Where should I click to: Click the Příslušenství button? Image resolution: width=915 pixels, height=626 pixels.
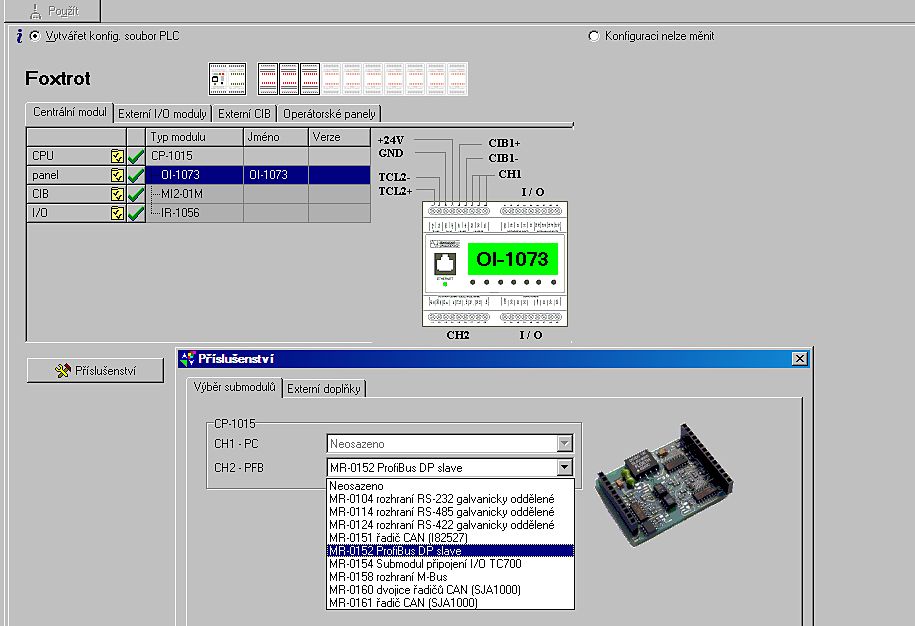[95, 371]
